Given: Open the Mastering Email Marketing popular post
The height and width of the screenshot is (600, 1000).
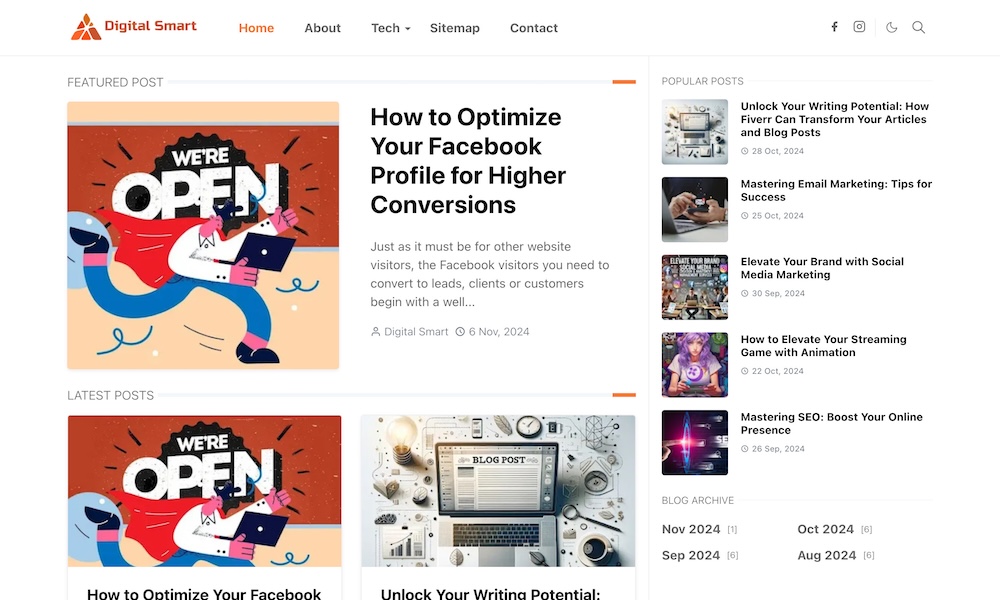Looking at the screenshot, I should [836, 190].
